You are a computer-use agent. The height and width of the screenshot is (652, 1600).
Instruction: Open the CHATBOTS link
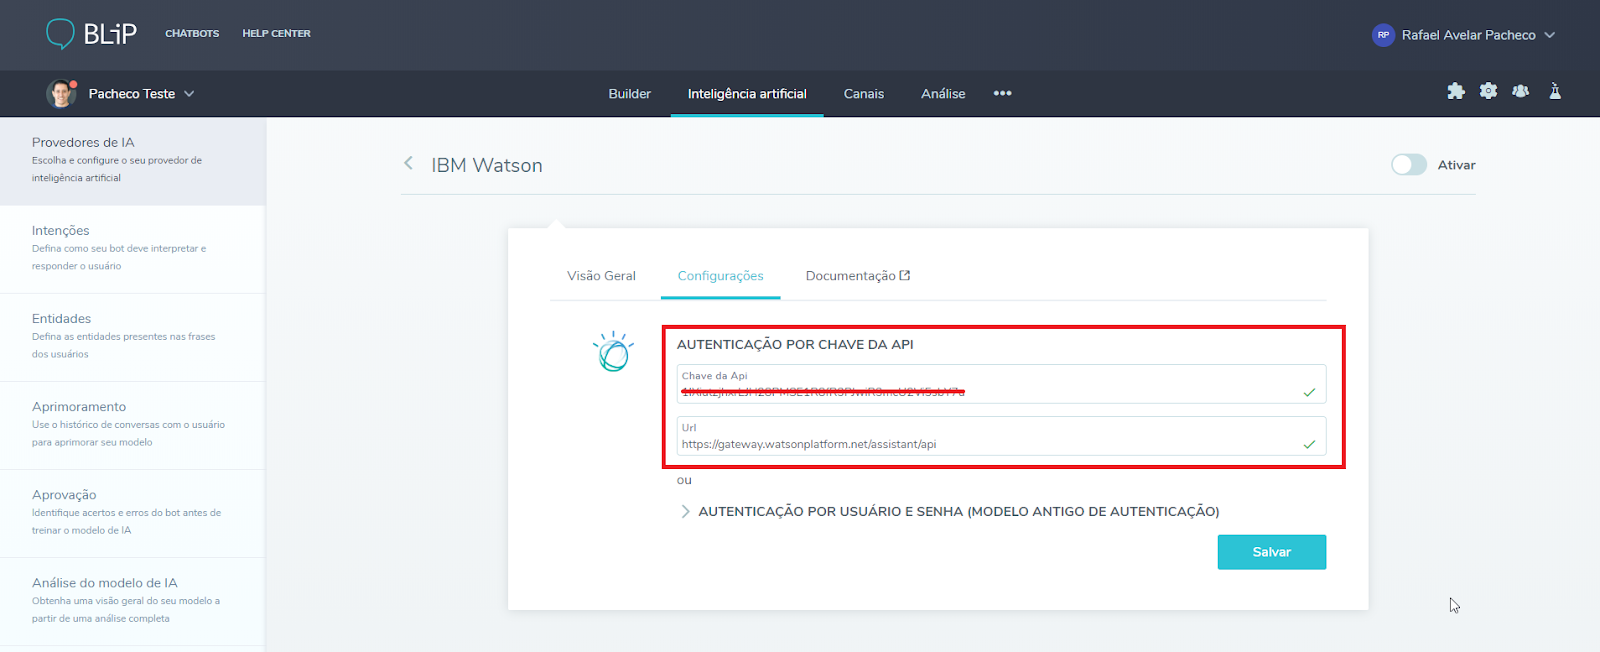coord(192,33)
